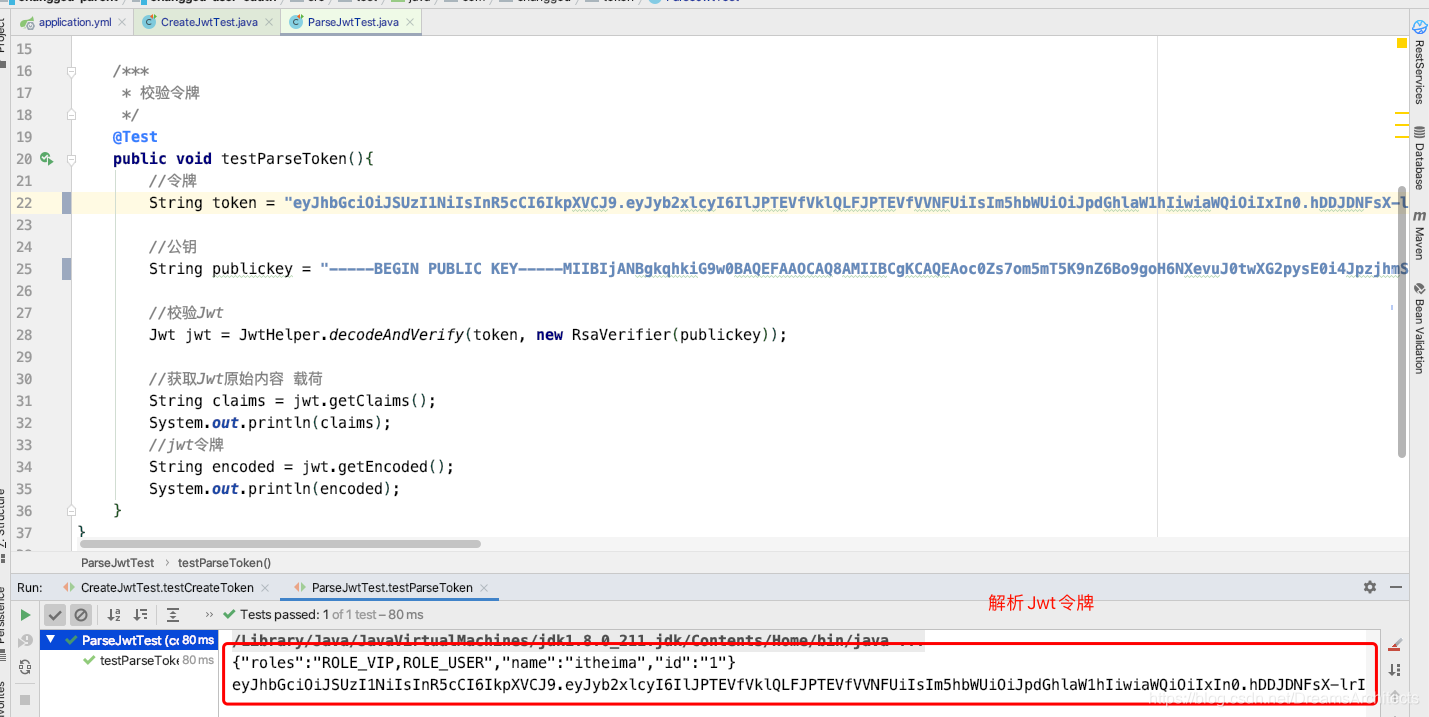This screenshot has width=1429, height=717.
Task: Open Database tool window
Action: point(1419,158)
